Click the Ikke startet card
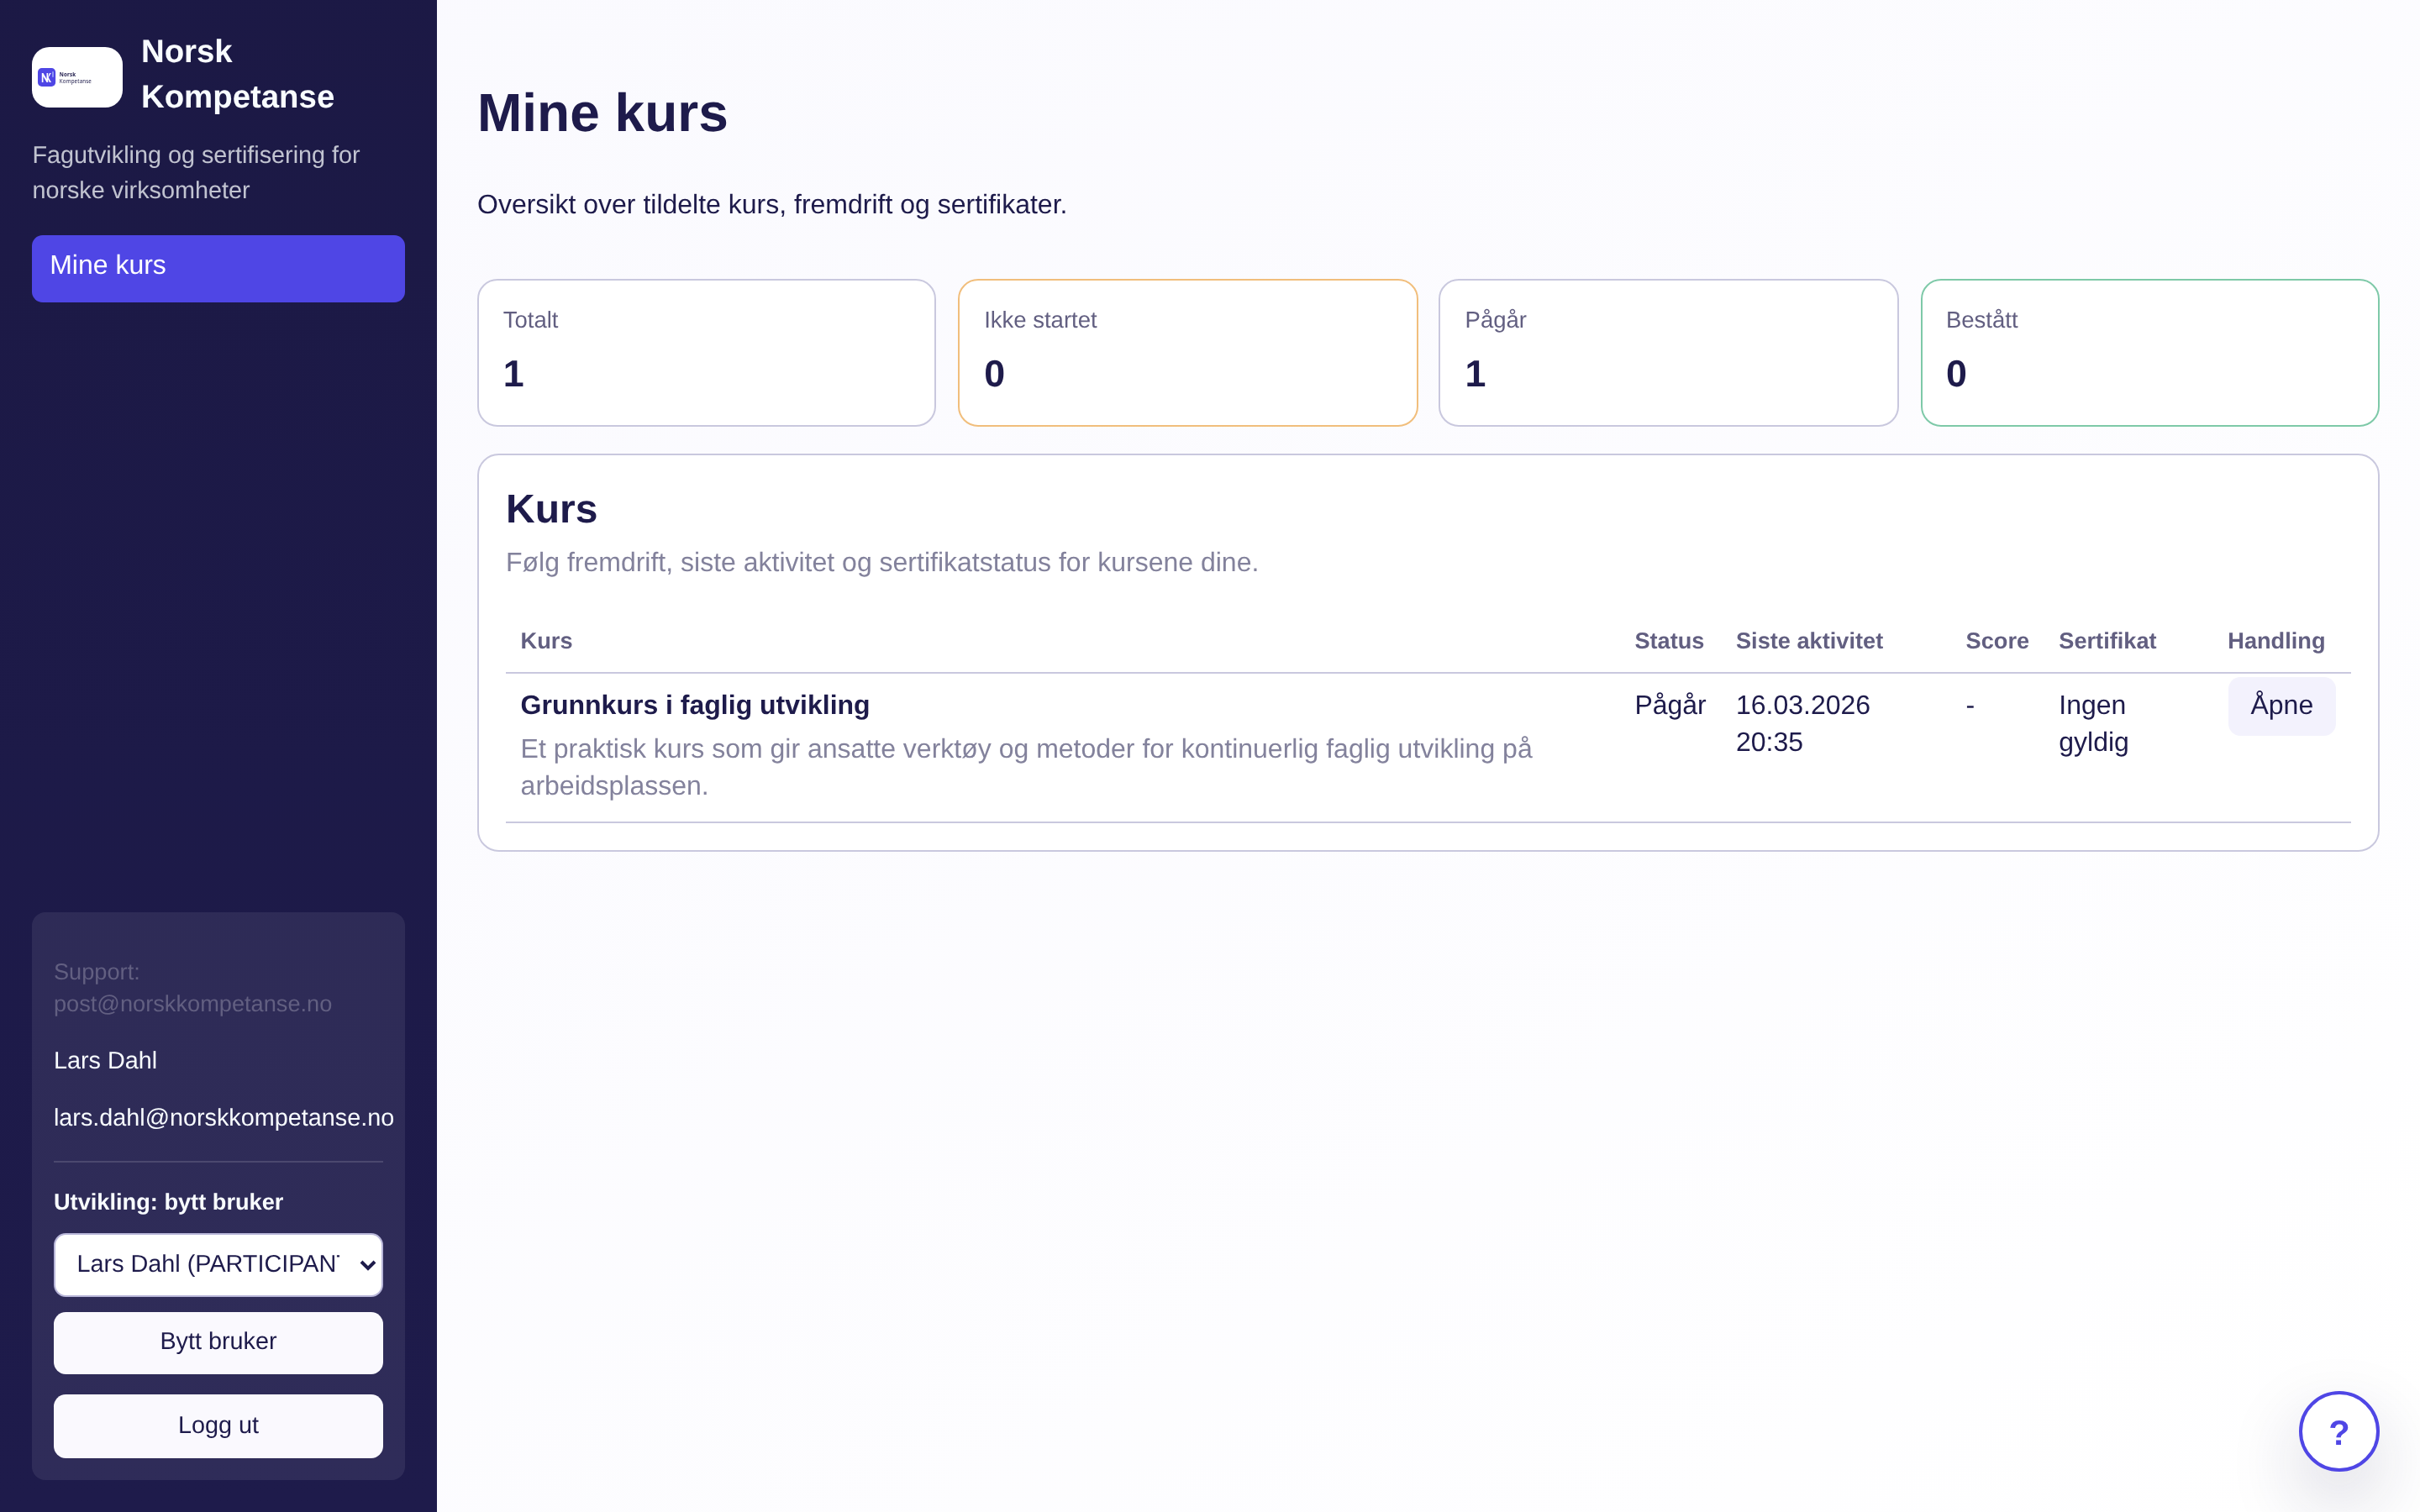2420x1512 pixels. click(1187, 352)
